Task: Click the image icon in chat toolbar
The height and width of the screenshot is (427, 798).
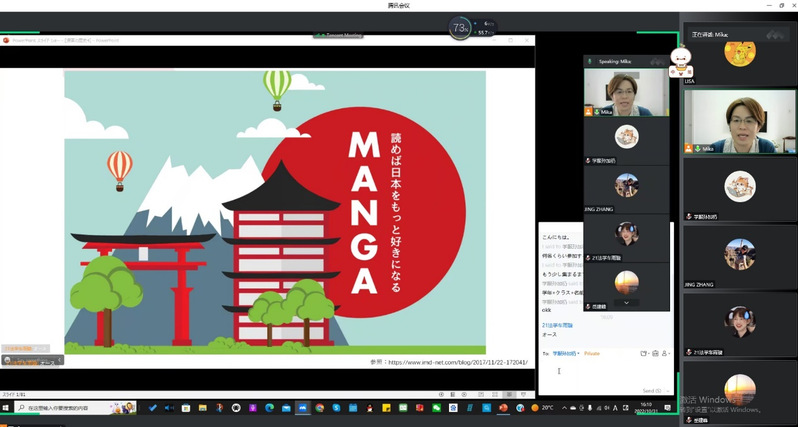Action: point(654,353)
